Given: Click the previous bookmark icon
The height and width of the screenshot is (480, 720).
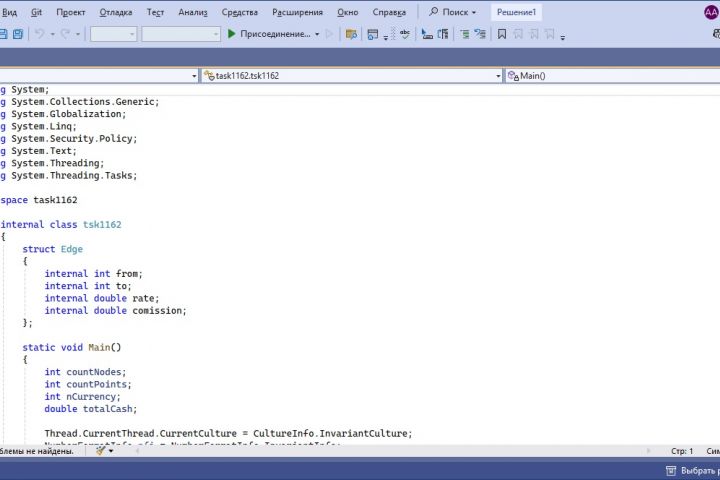Looking at the screenshot, I should [x=518, y=34].
